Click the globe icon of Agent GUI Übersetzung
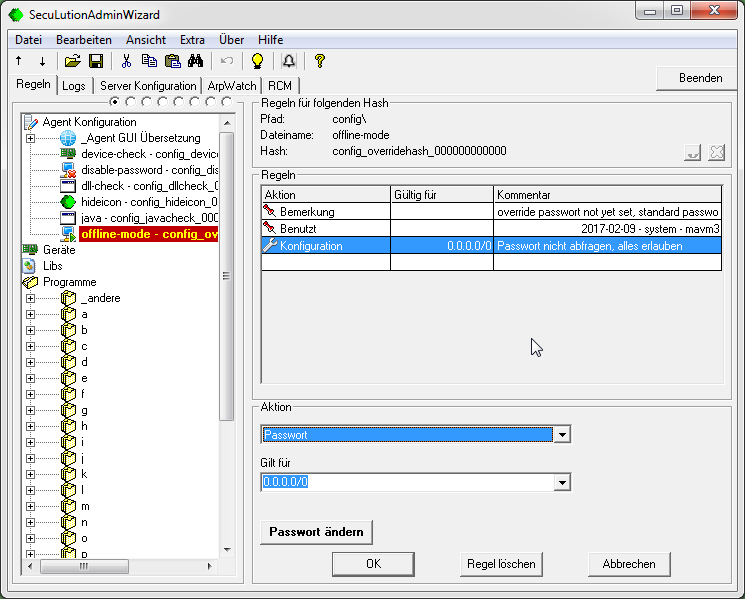Image resolution: width=745 pixels, height=599 pixels. click(68, 138)
